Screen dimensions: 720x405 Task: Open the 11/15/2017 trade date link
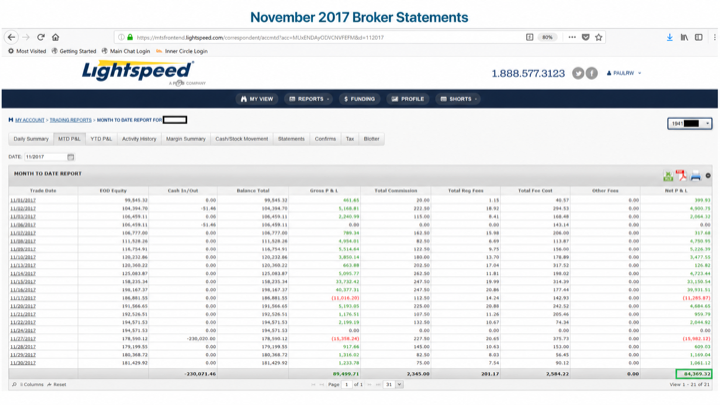[x=23, y=281]
